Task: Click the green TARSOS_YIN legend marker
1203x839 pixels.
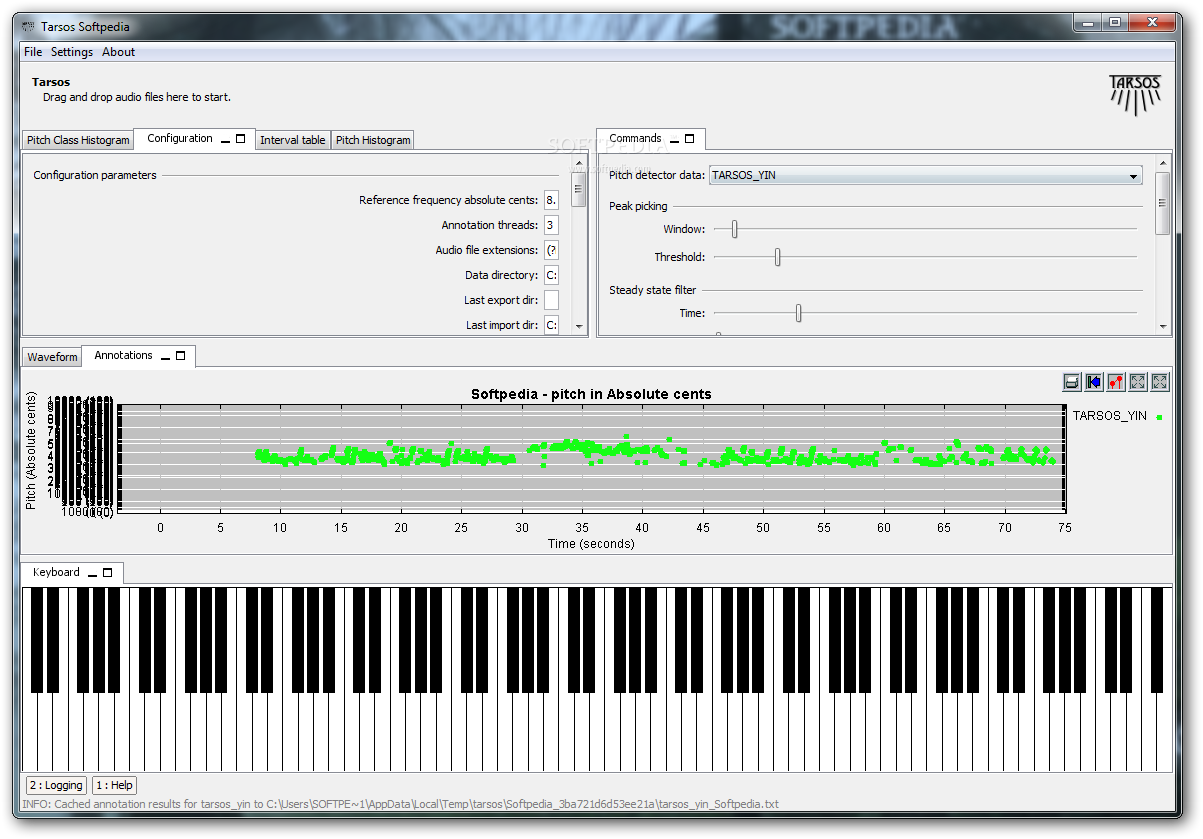Action: pos(1159,416)
